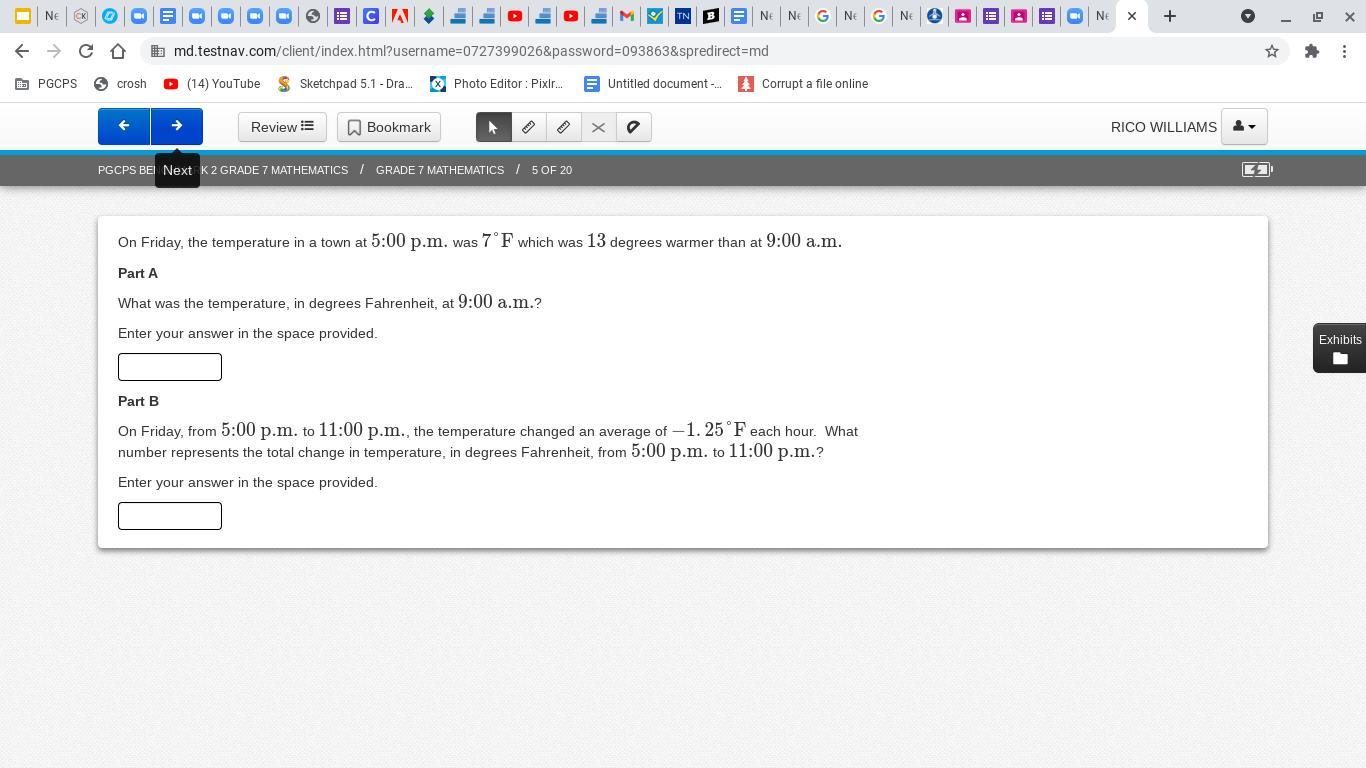The image size is (1366, 768).
Task: Bookmark this question
Action: (x=389, y=127)
